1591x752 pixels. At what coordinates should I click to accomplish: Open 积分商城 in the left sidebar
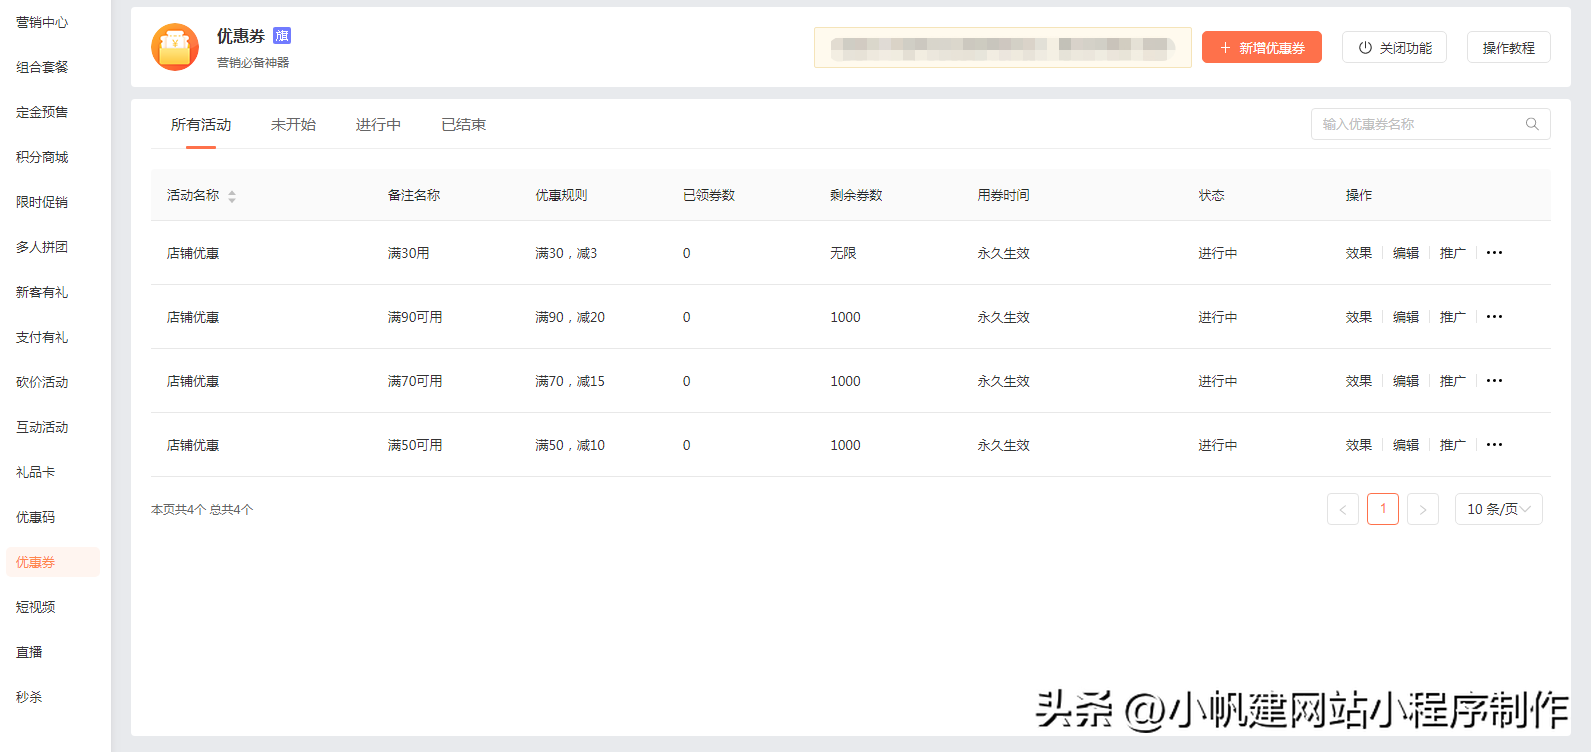pyautogui.click(x=42, y=157)
